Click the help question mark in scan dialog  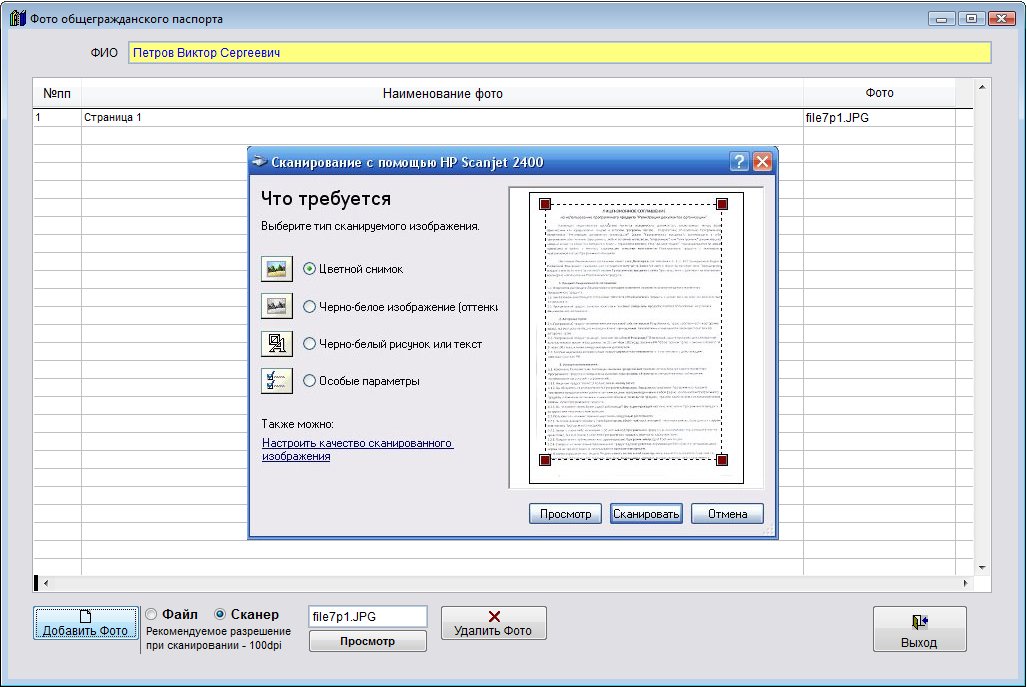[x=739, y=162]
